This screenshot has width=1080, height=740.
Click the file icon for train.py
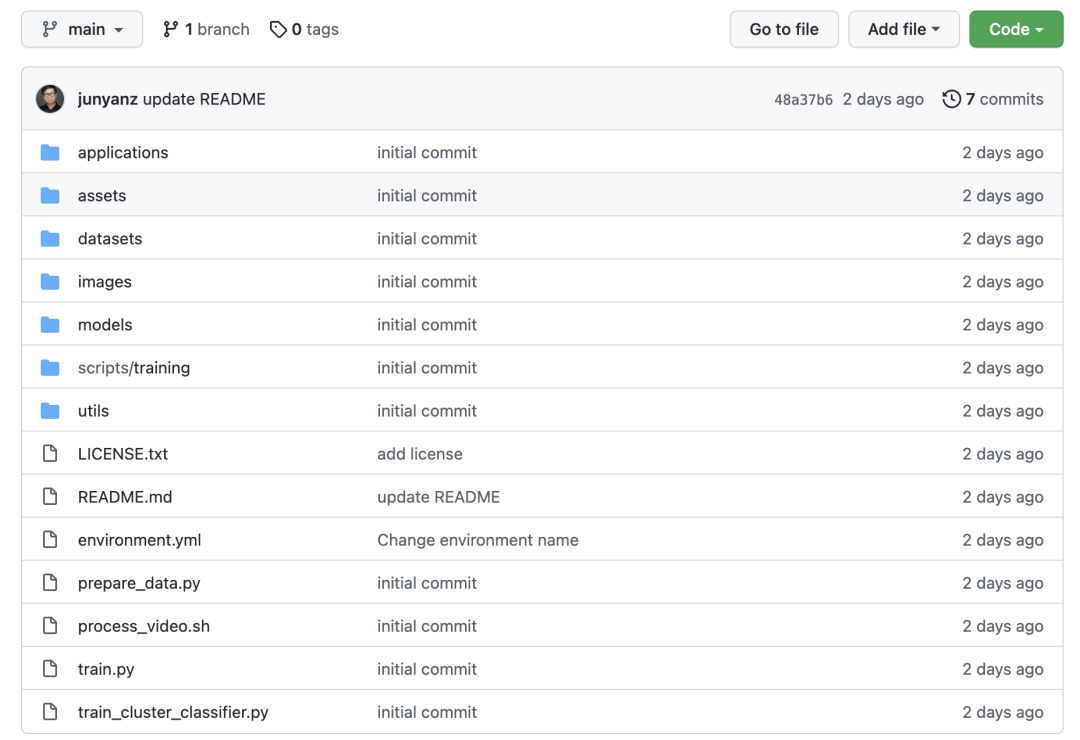pos(50,668)
